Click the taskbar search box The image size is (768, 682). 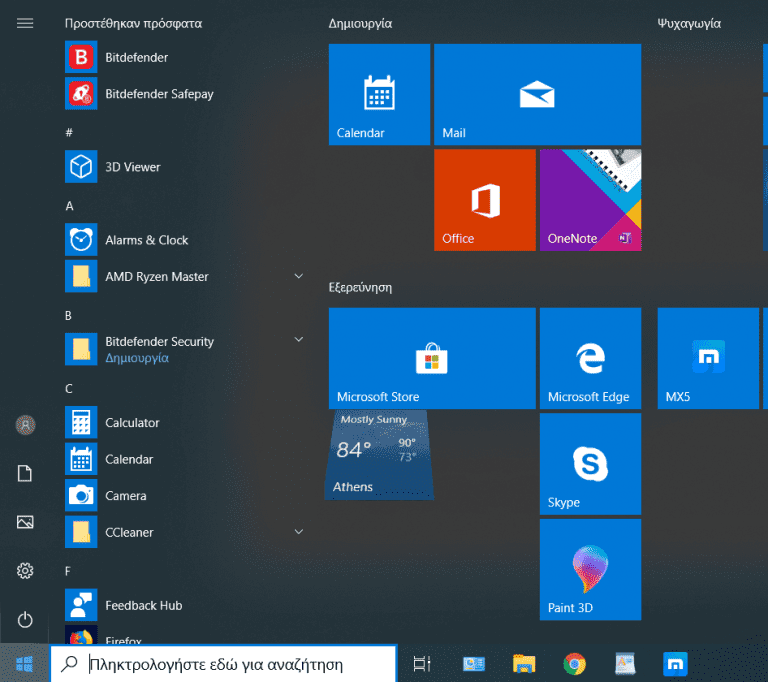coord(223,664)
